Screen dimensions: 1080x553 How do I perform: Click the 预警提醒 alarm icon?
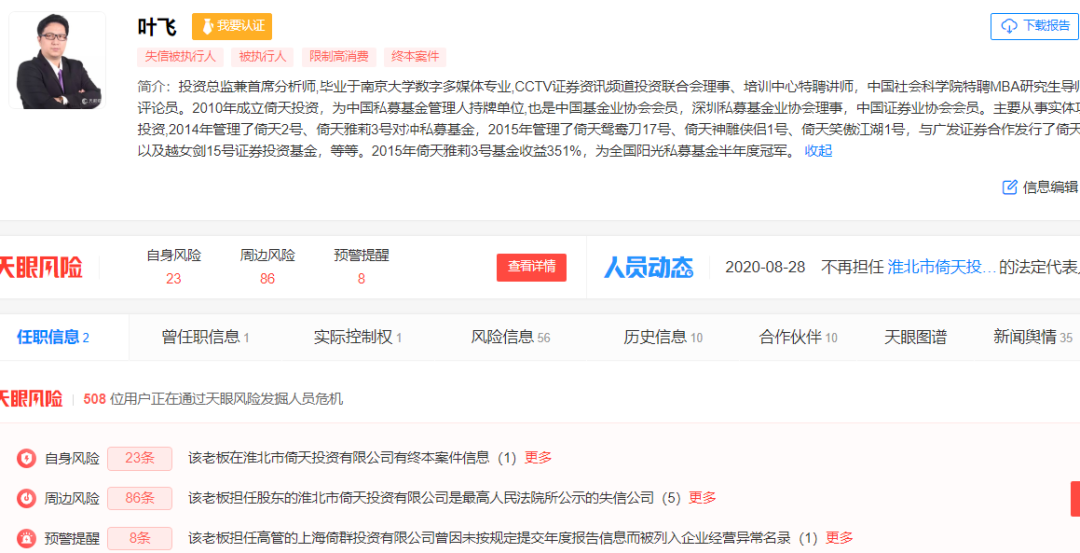26,538
